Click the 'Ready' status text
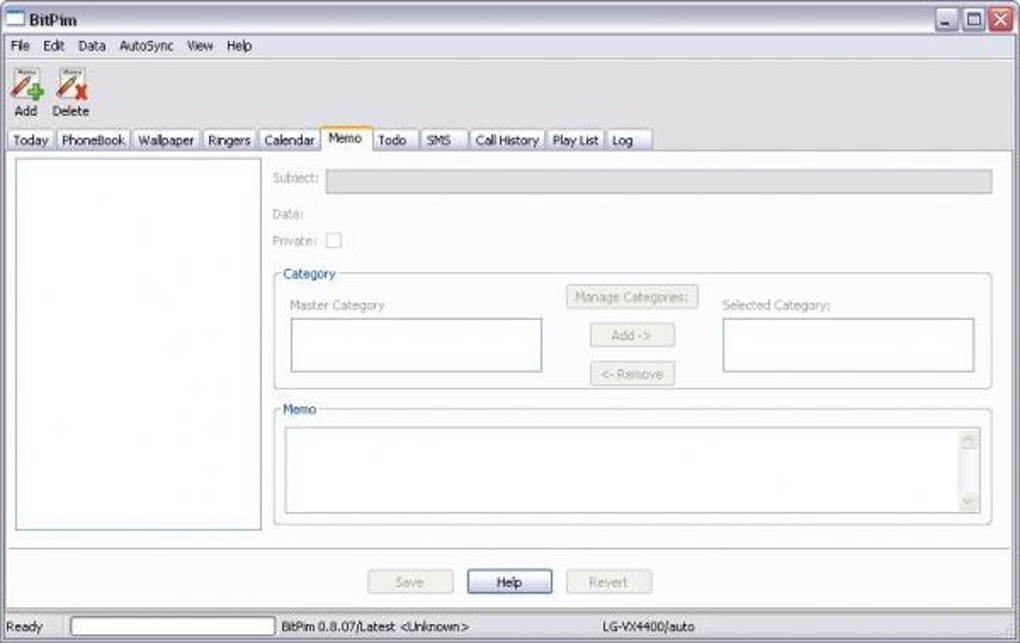The image size is (1020, 643). 24,627
